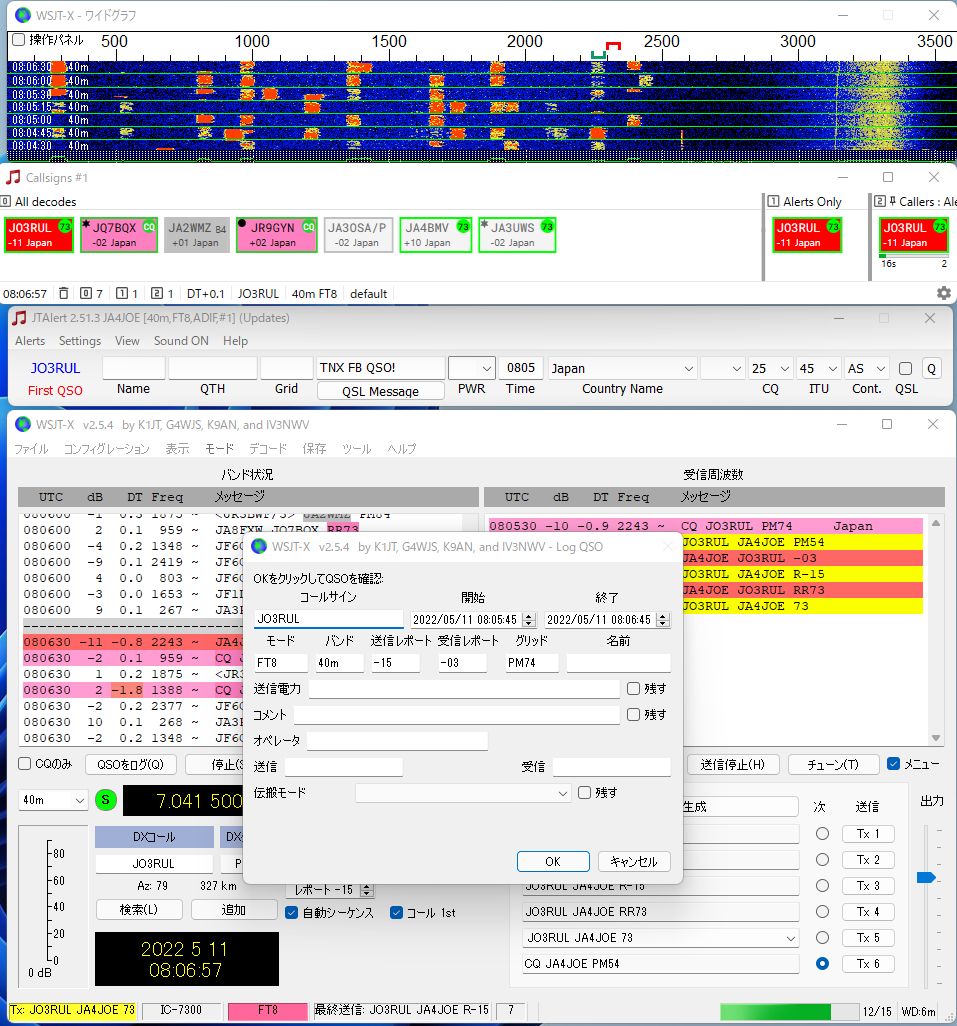Click the 終了 time spinner

pos(663,620)
